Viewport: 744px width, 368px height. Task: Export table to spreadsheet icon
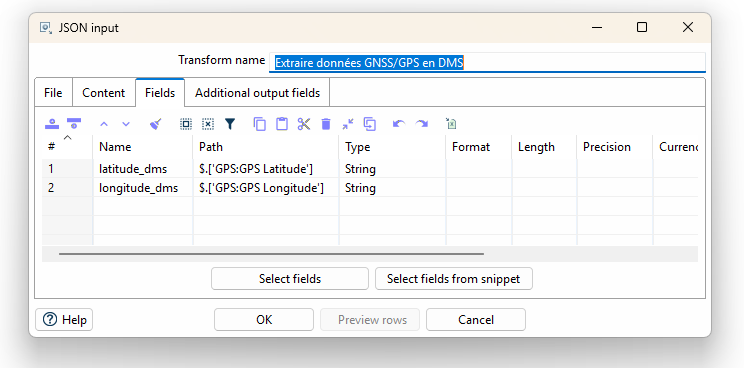451,124
